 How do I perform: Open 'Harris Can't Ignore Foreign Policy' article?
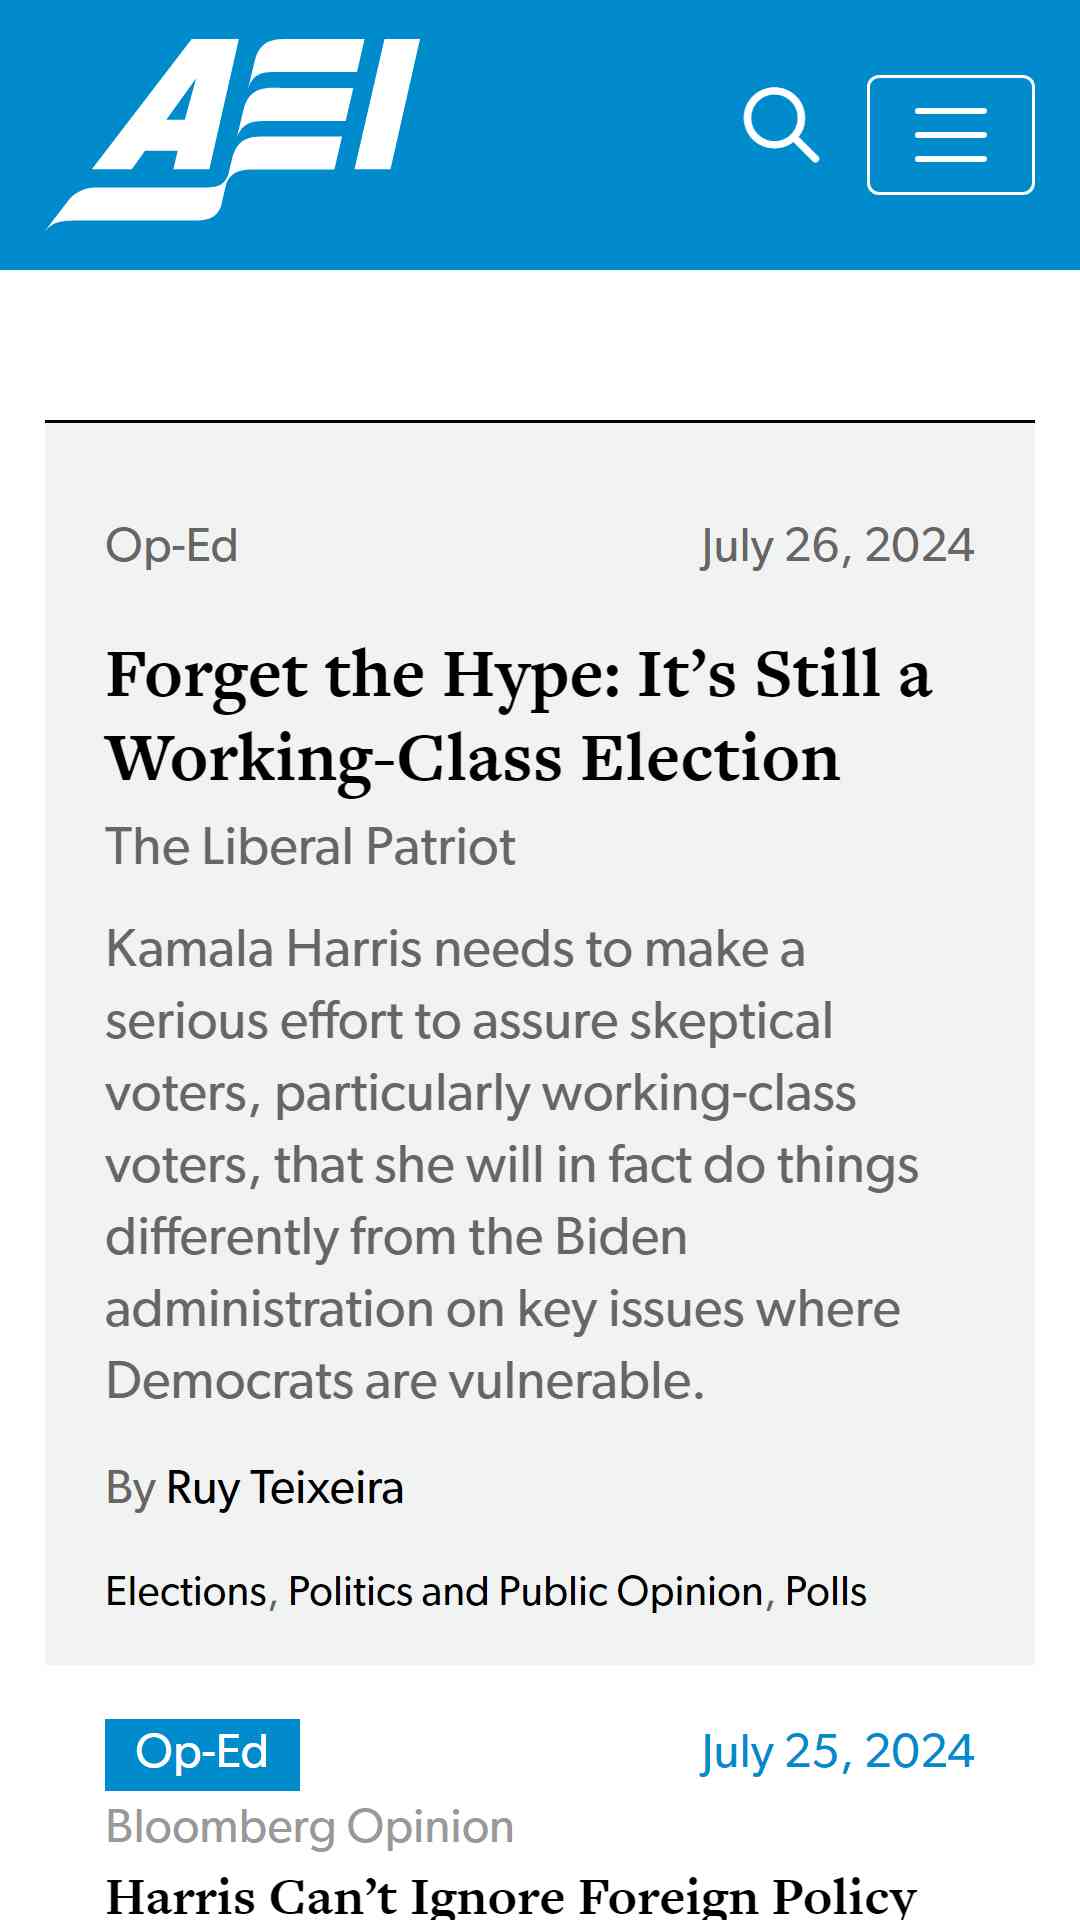(511, 1896)
